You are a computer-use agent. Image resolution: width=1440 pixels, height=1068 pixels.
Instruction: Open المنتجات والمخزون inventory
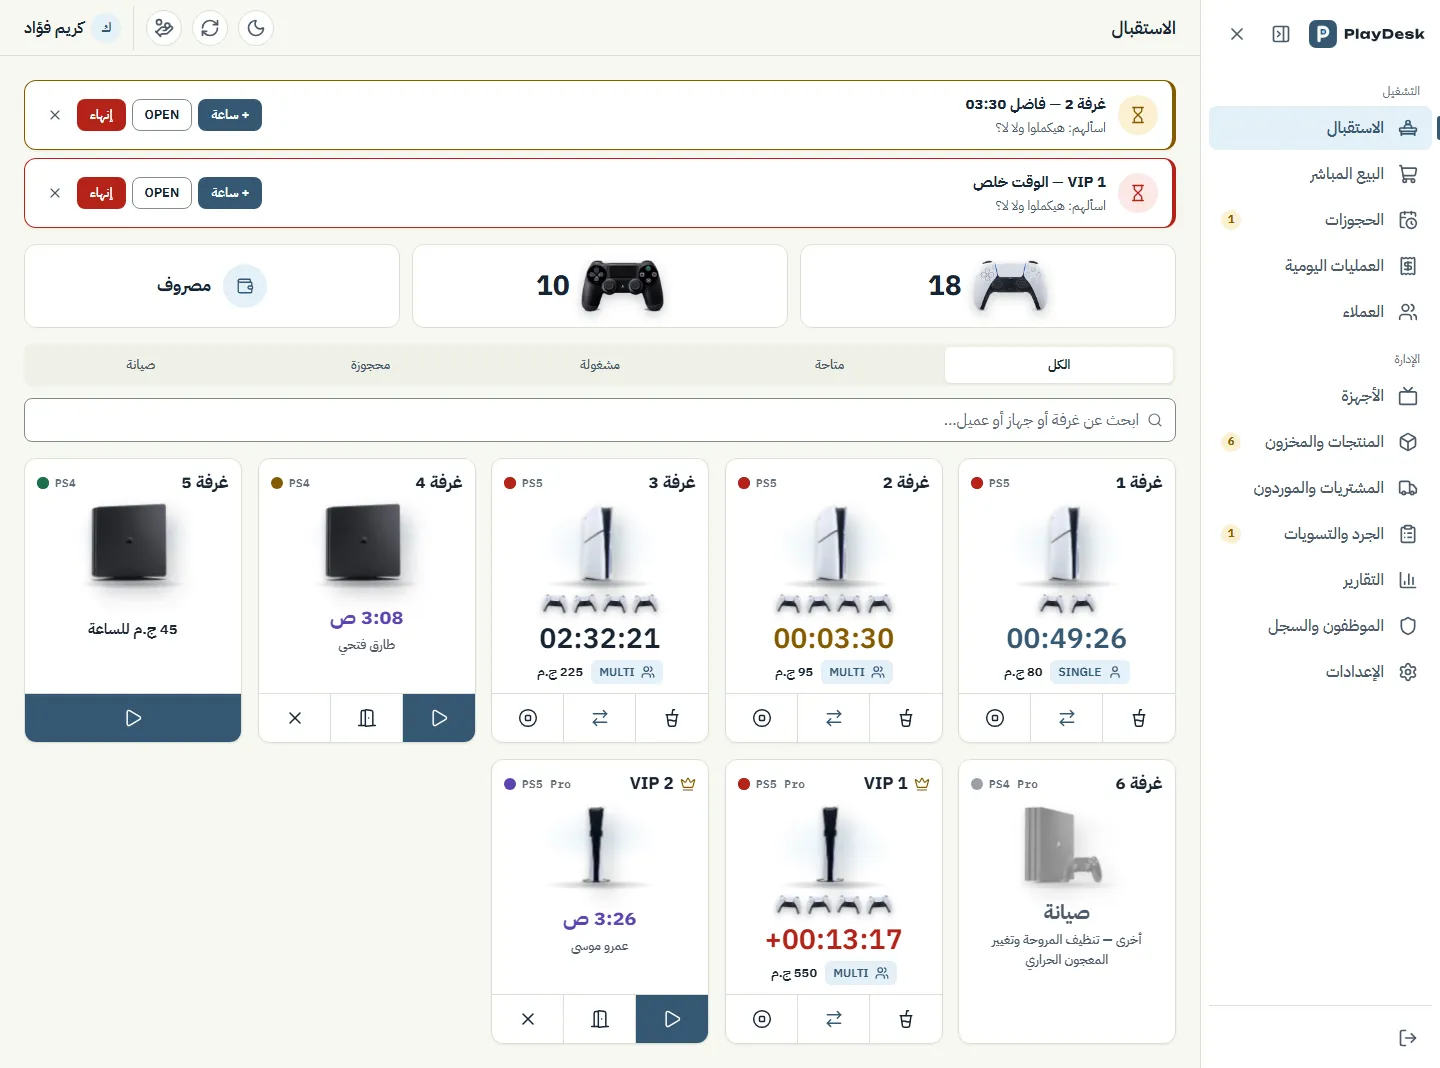pos(1320,442)
